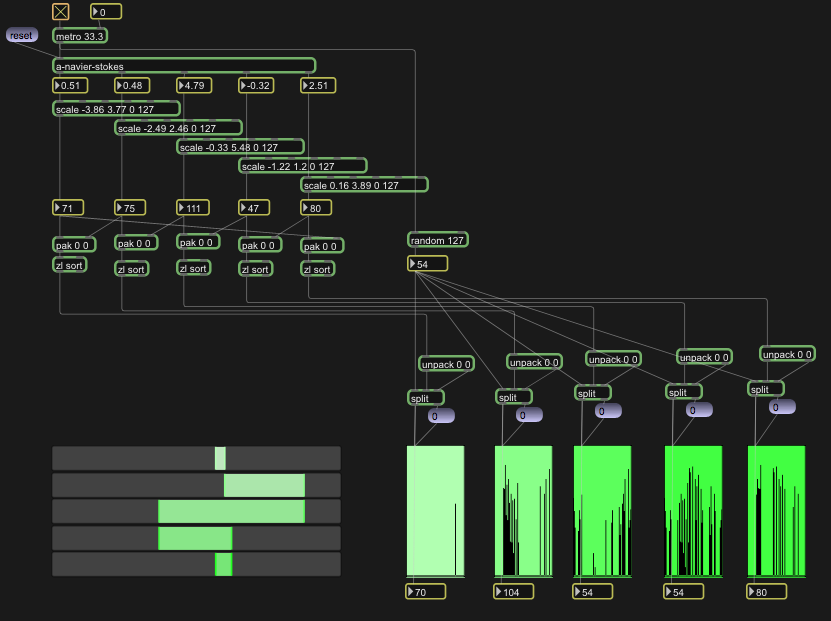Click the rightmost bright green multislider
This screenshot has height=621, width=831.
pos(776,511)
